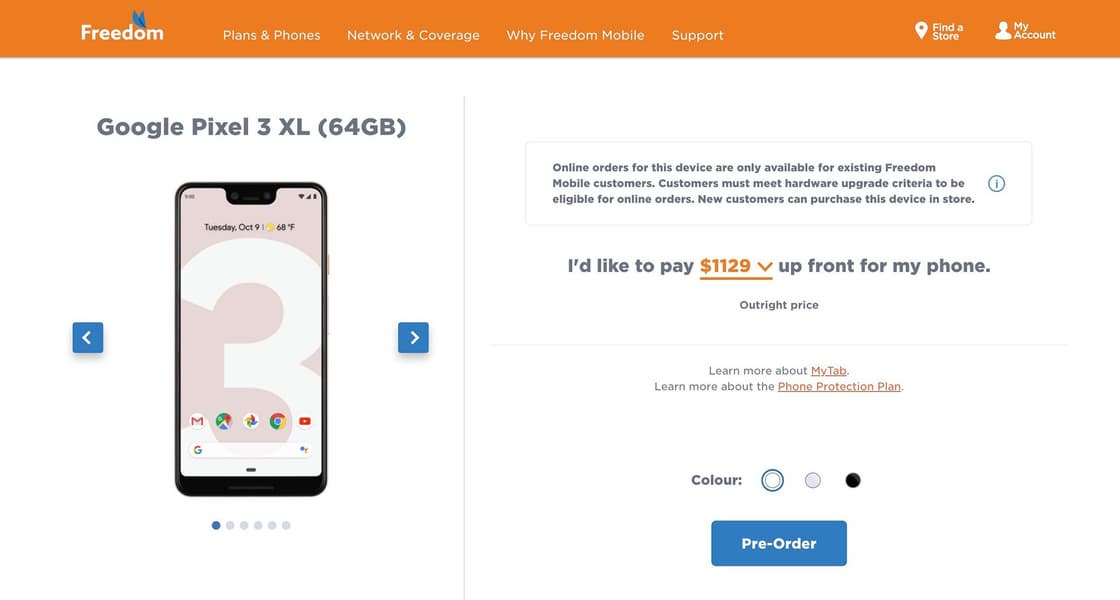Click the info icon in the notice box
The image size is (1120, 600).
tap(996, 183)
